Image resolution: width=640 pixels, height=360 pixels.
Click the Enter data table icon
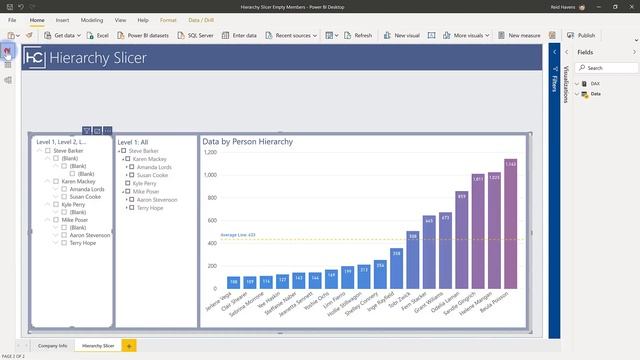[x=225, y=36]
